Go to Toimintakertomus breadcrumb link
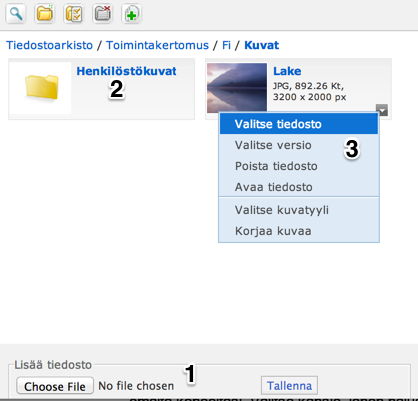Screen dimensions: 418x401 157,45
